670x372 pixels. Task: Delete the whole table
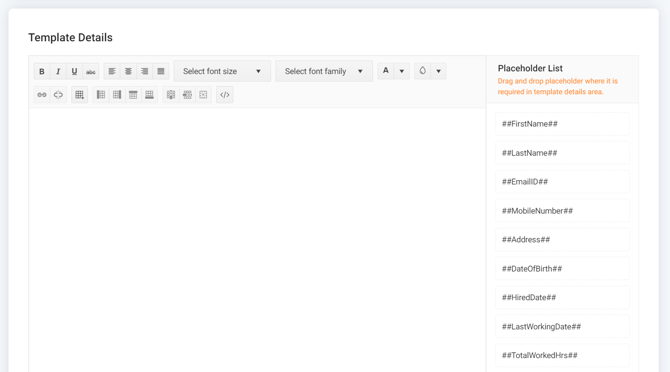(x=203, y=95)
